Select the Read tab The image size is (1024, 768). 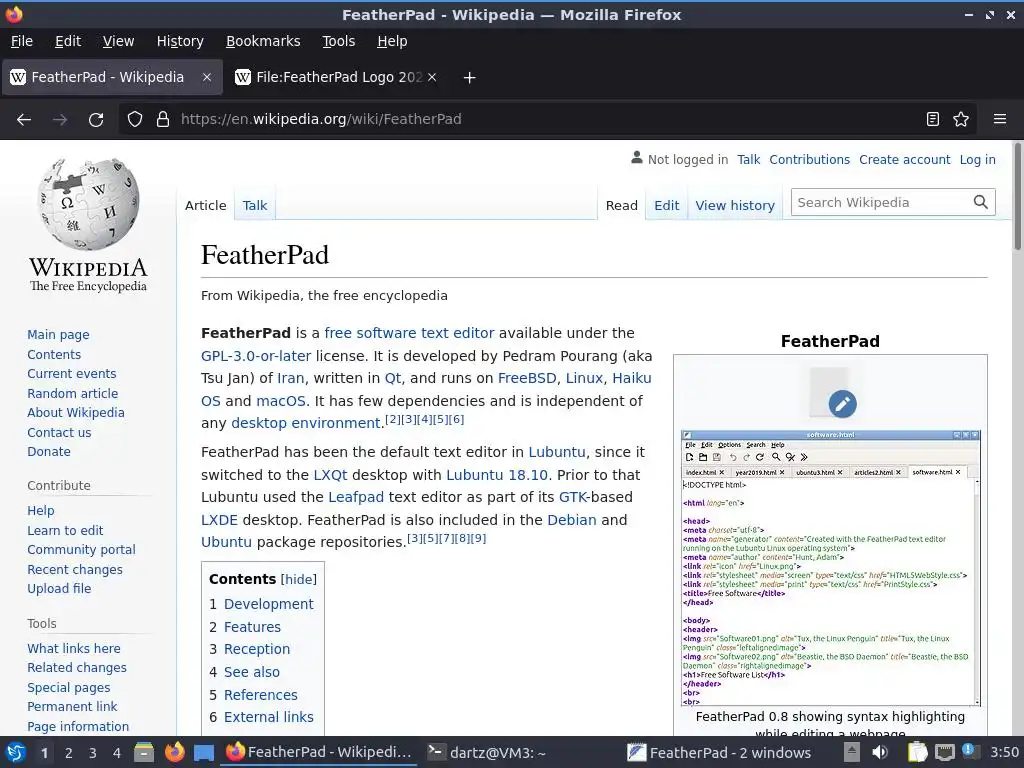(622, 205)
